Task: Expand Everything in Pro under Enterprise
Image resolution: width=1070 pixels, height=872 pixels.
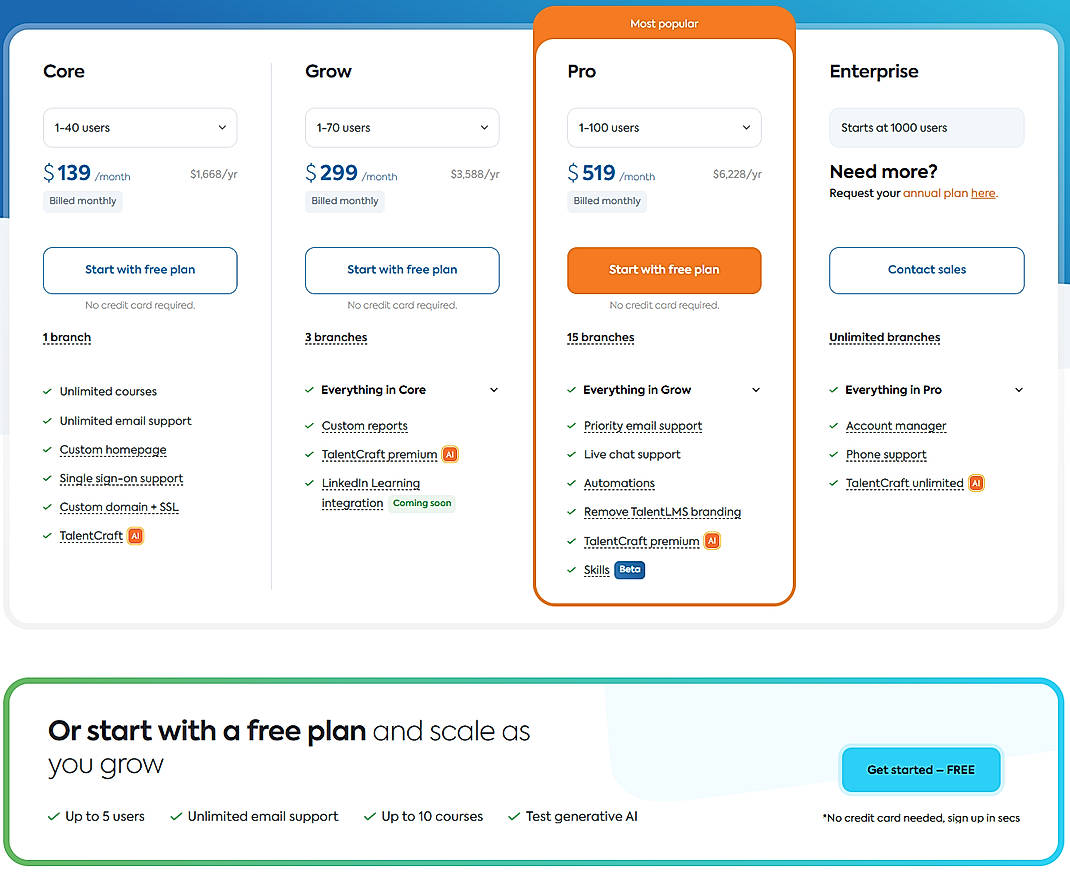Action: pos(1018,389)
